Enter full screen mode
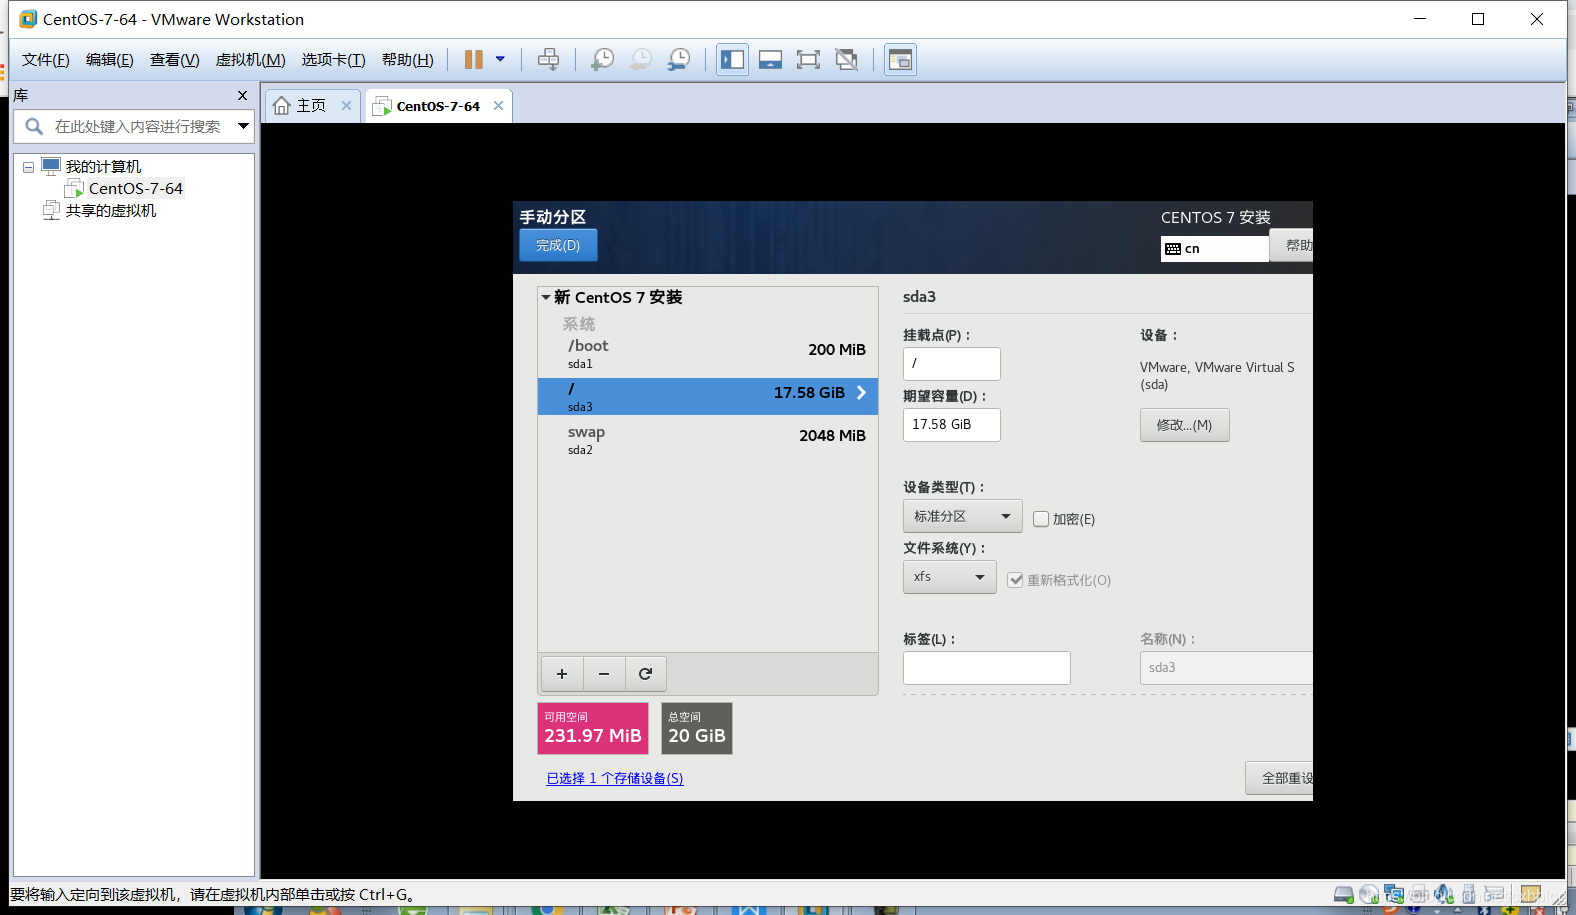Image resolution: width=1576 pixels, height=915 pixels. click(x=808, y=59)
